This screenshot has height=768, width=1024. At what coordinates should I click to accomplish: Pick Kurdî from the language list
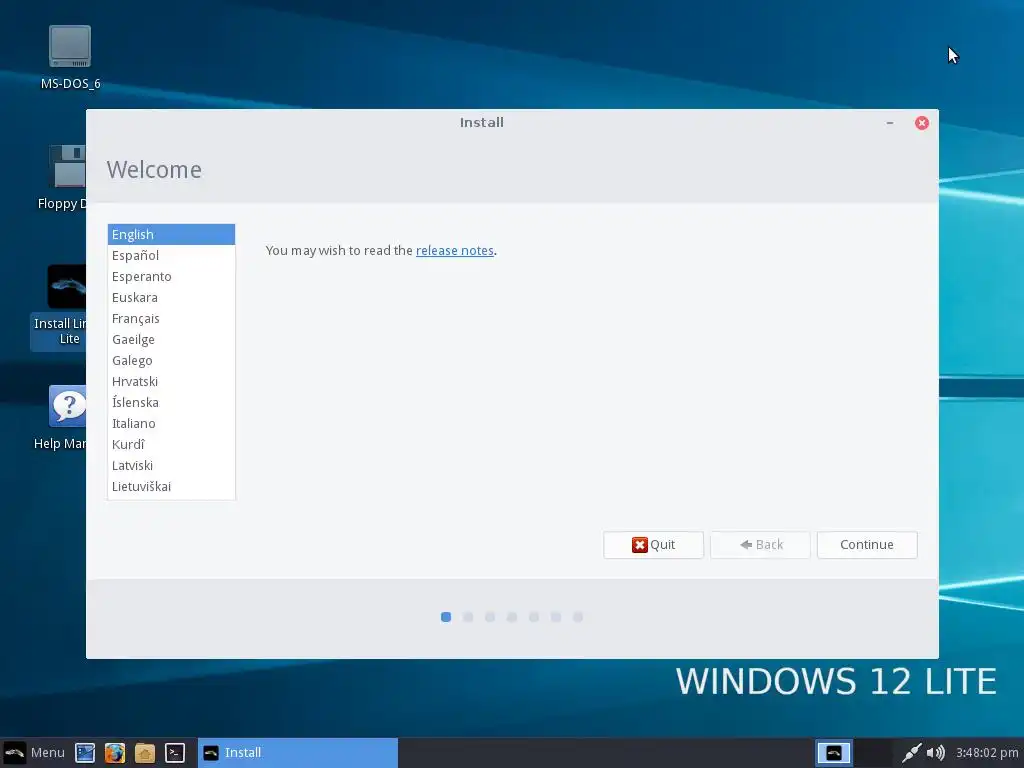171,444
